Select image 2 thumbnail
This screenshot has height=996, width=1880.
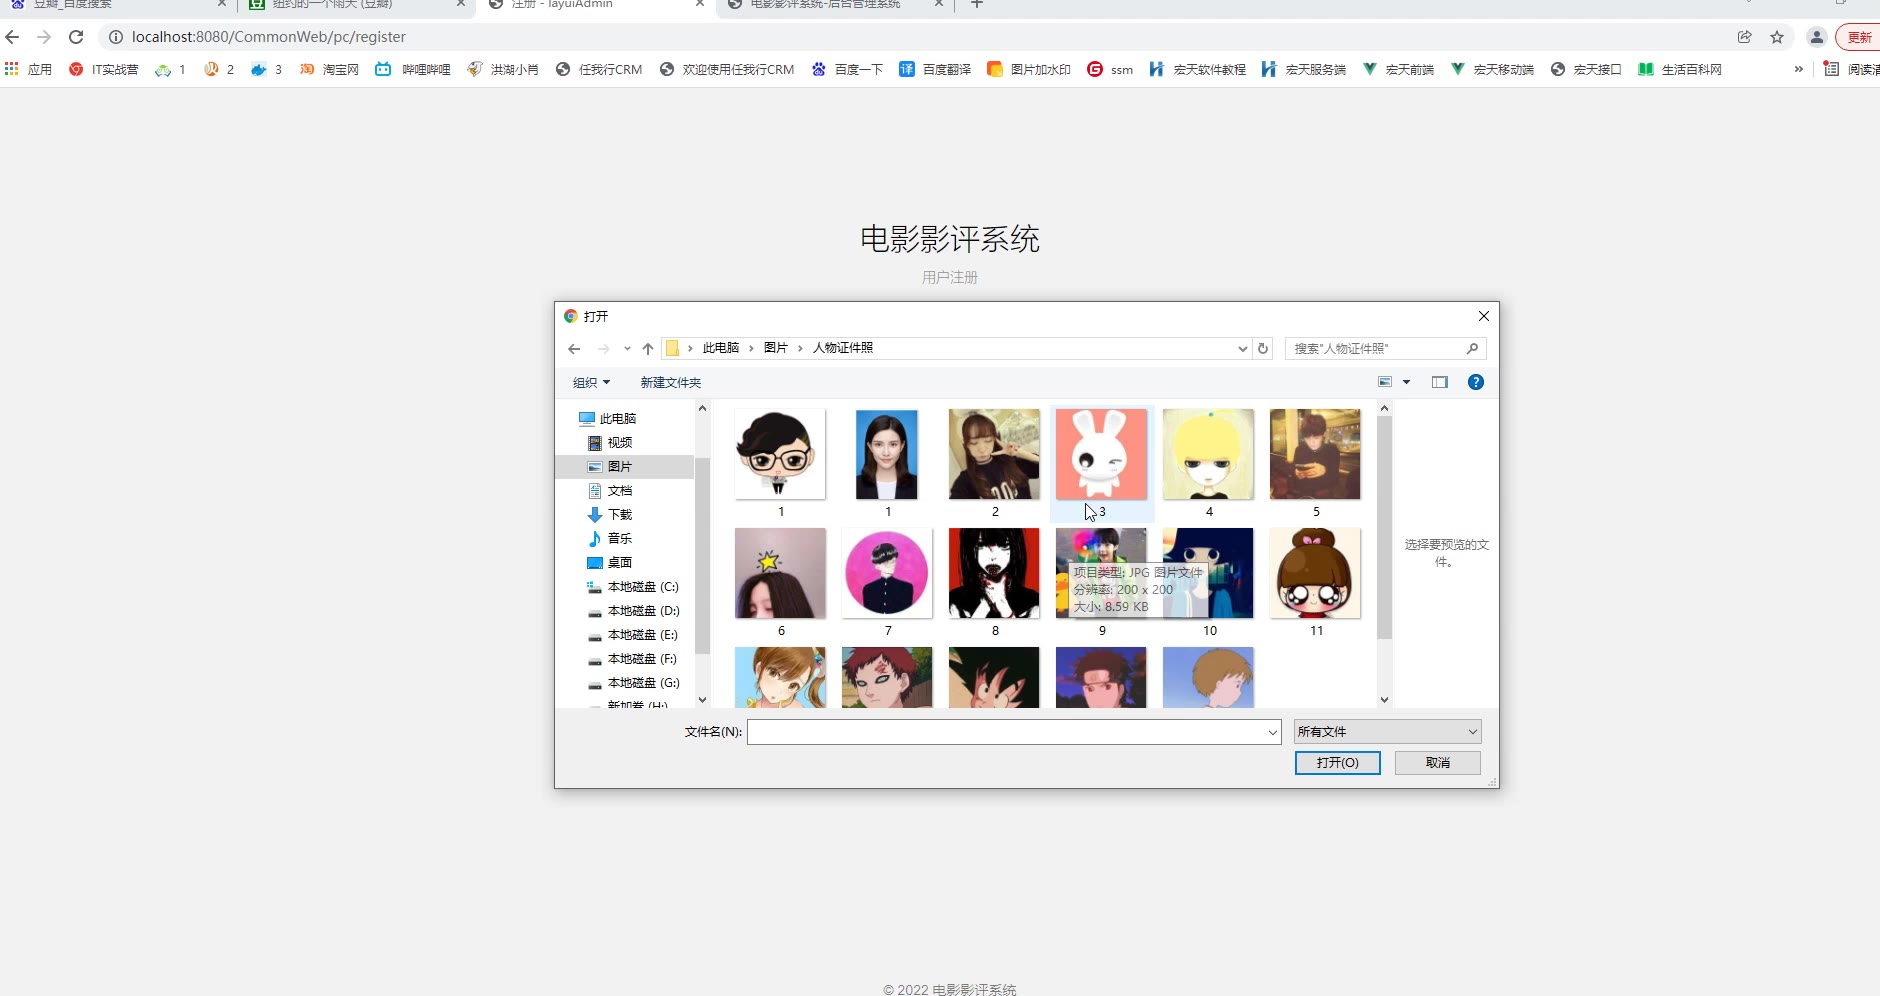click(994, 454)
